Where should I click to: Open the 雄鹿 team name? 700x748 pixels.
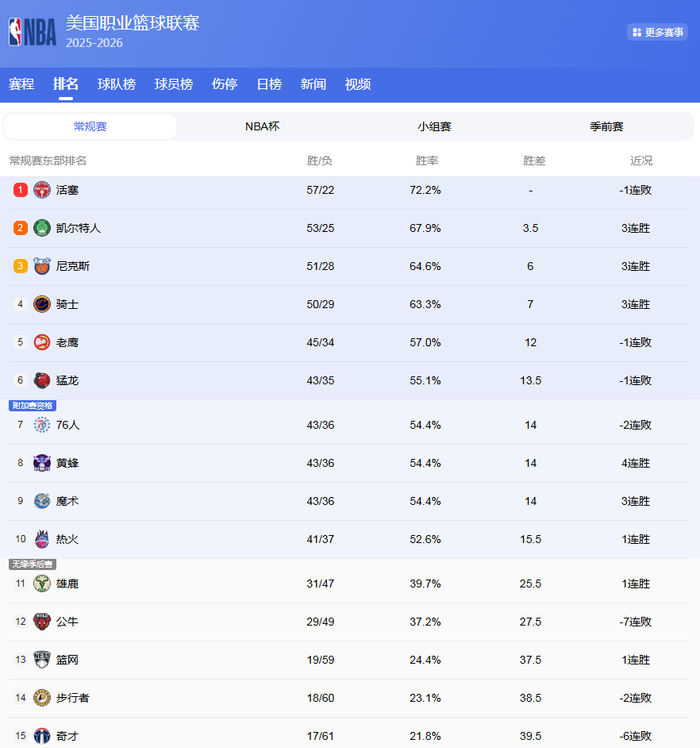67,584
